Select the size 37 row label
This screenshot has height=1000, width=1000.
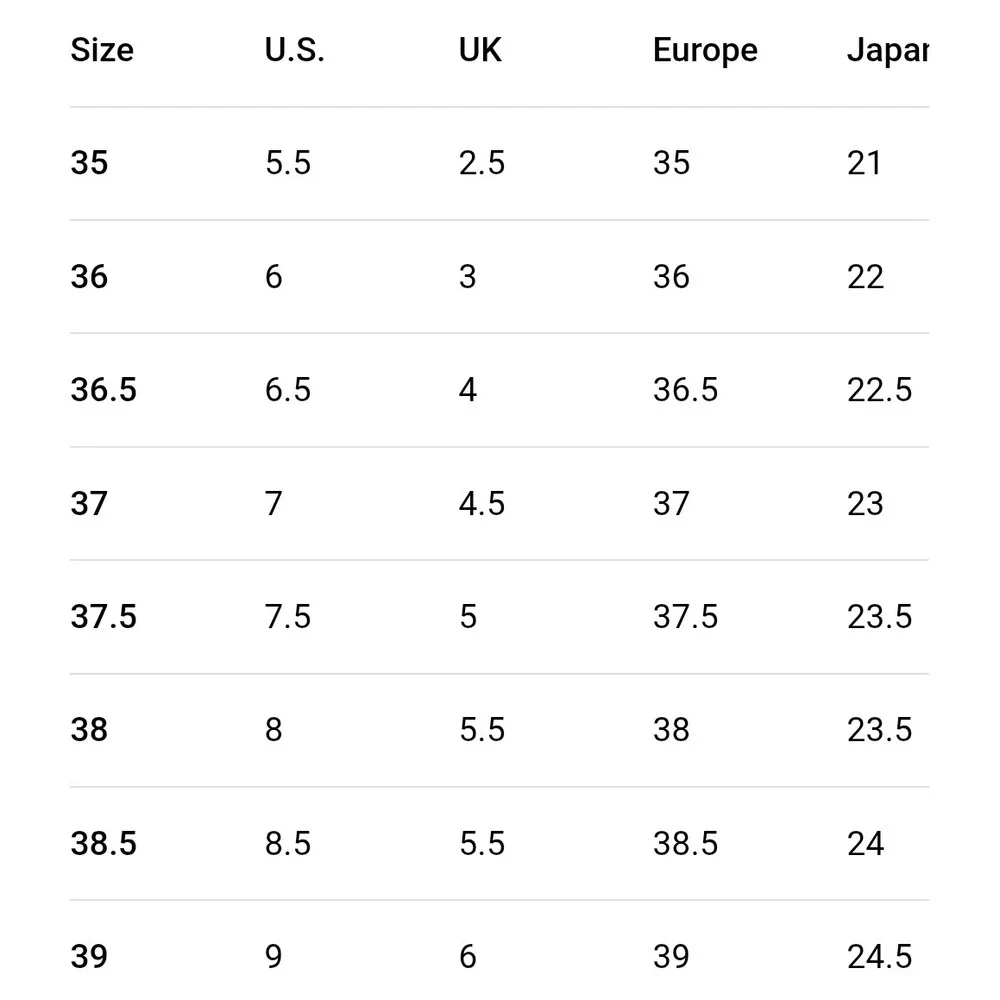pyautogui.click(x=89, y=504)
